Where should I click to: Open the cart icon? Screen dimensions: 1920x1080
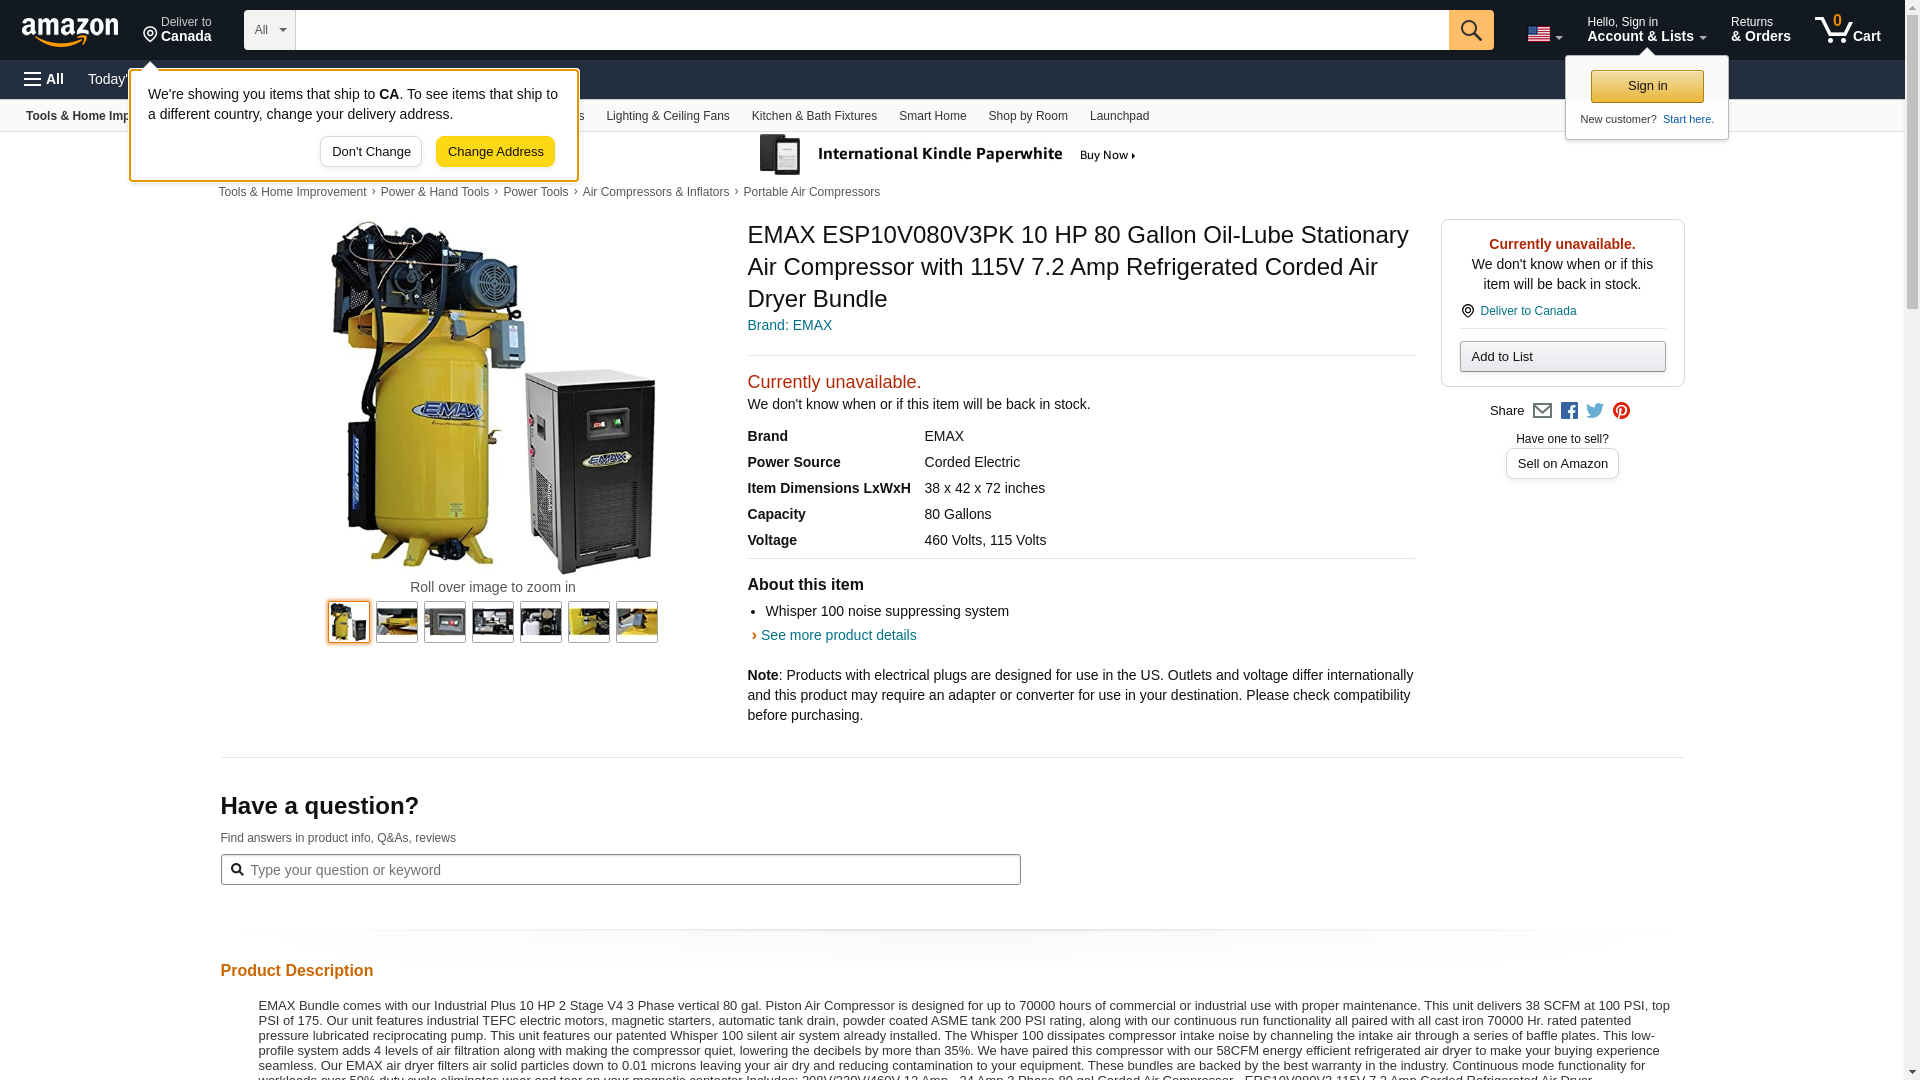pyautogui.click(x=1847, y=30)
